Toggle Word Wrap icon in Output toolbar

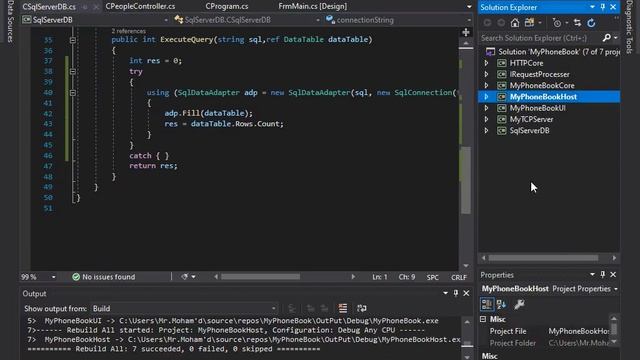(361, 308)
